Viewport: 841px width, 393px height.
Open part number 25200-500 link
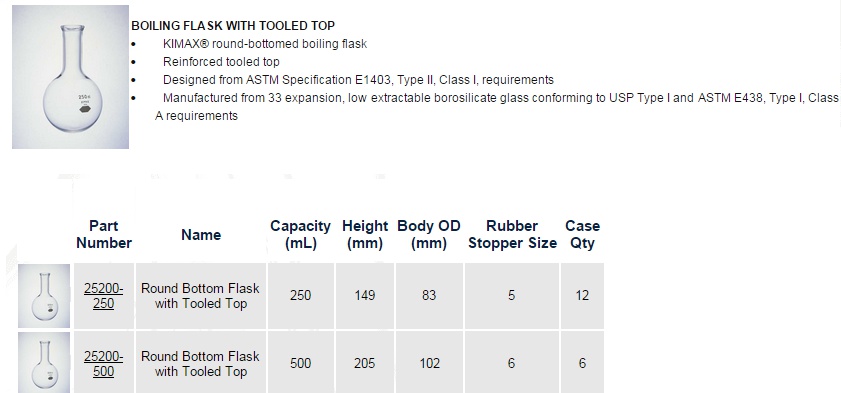104,364
